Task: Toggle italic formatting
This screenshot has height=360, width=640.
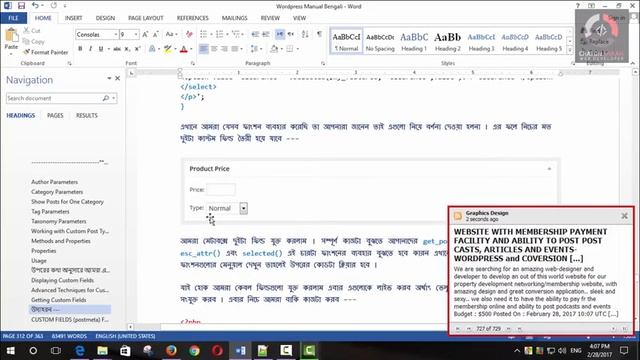Action: tap(90, 49)
